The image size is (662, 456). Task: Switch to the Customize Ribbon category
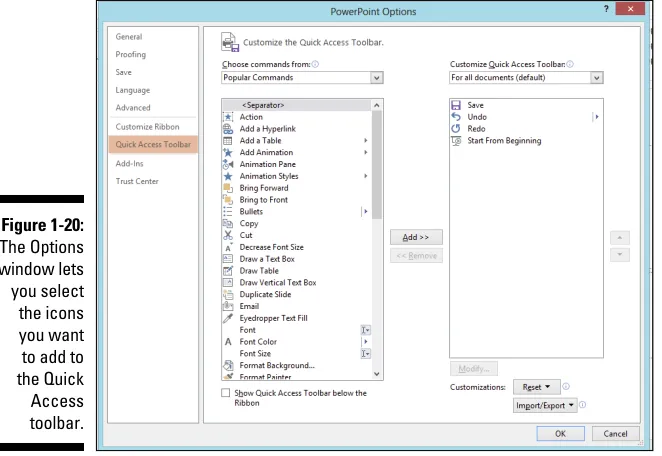coord(147,127)
